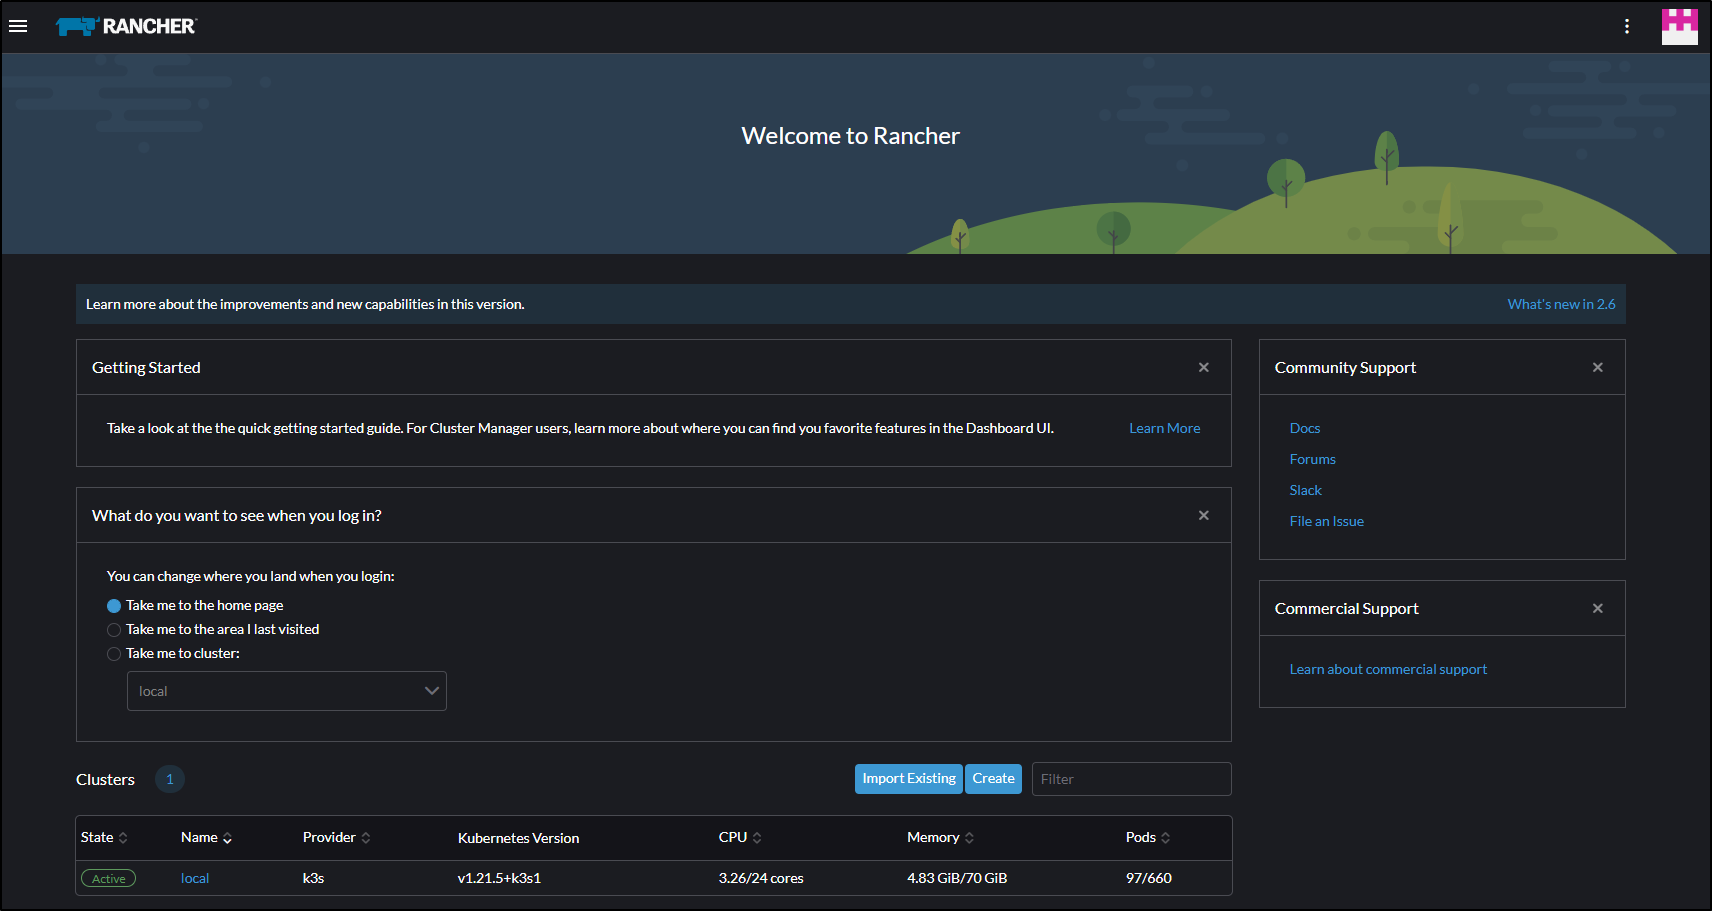
Task: Open the Forums link
Action: (1313, 459)
